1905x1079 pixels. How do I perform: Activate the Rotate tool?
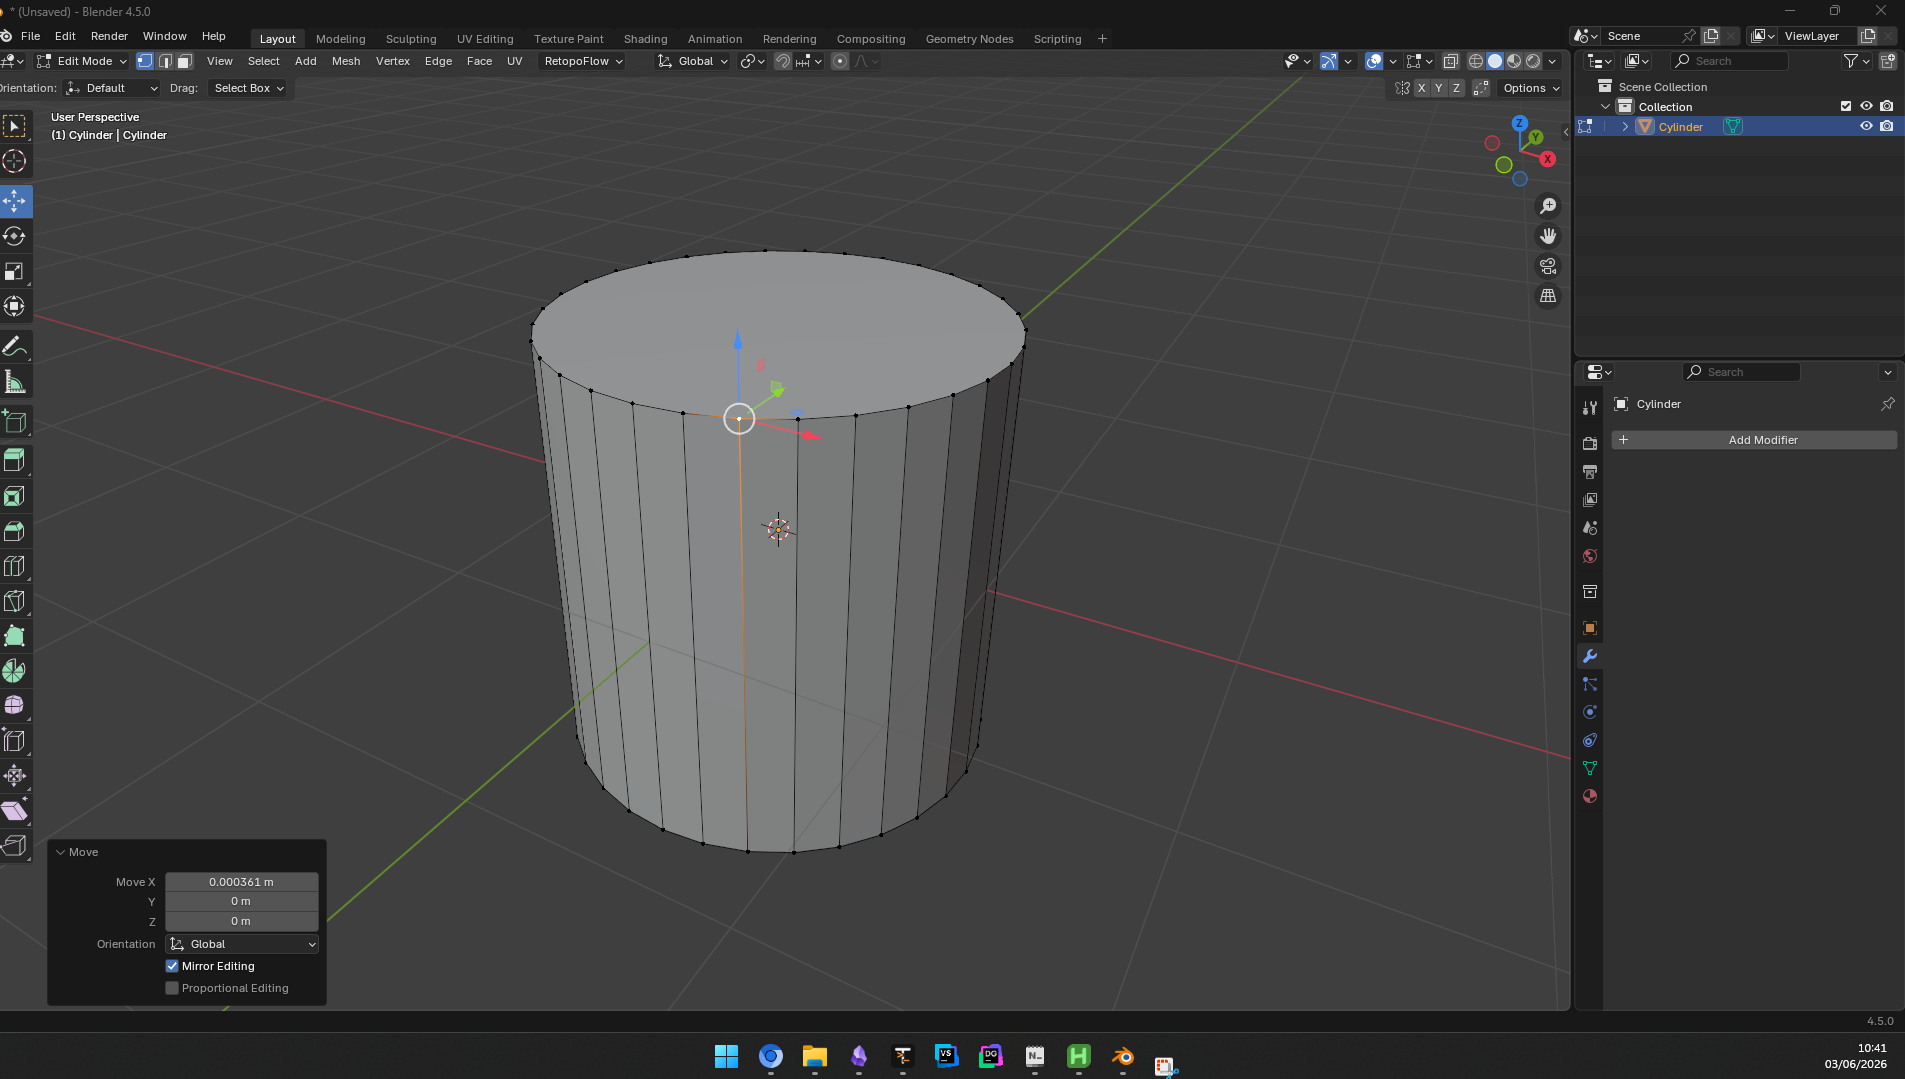(x=15, y=236)
